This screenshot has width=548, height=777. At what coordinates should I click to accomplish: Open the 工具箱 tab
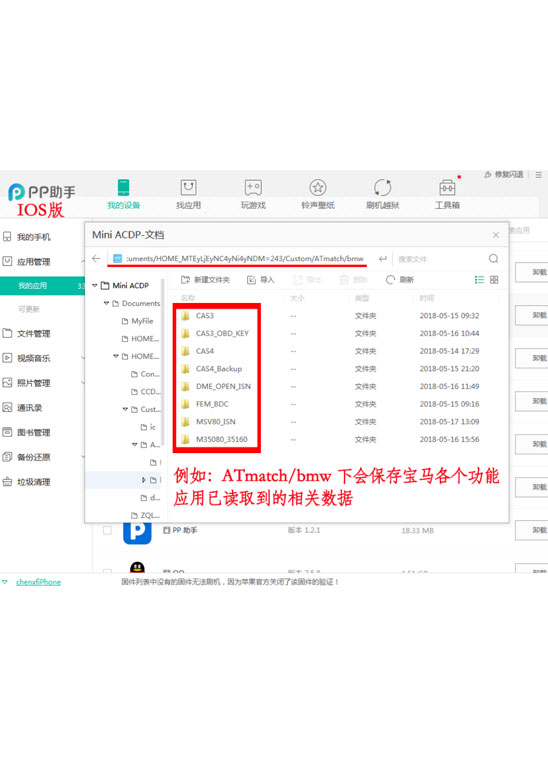[x=447, y=194]
